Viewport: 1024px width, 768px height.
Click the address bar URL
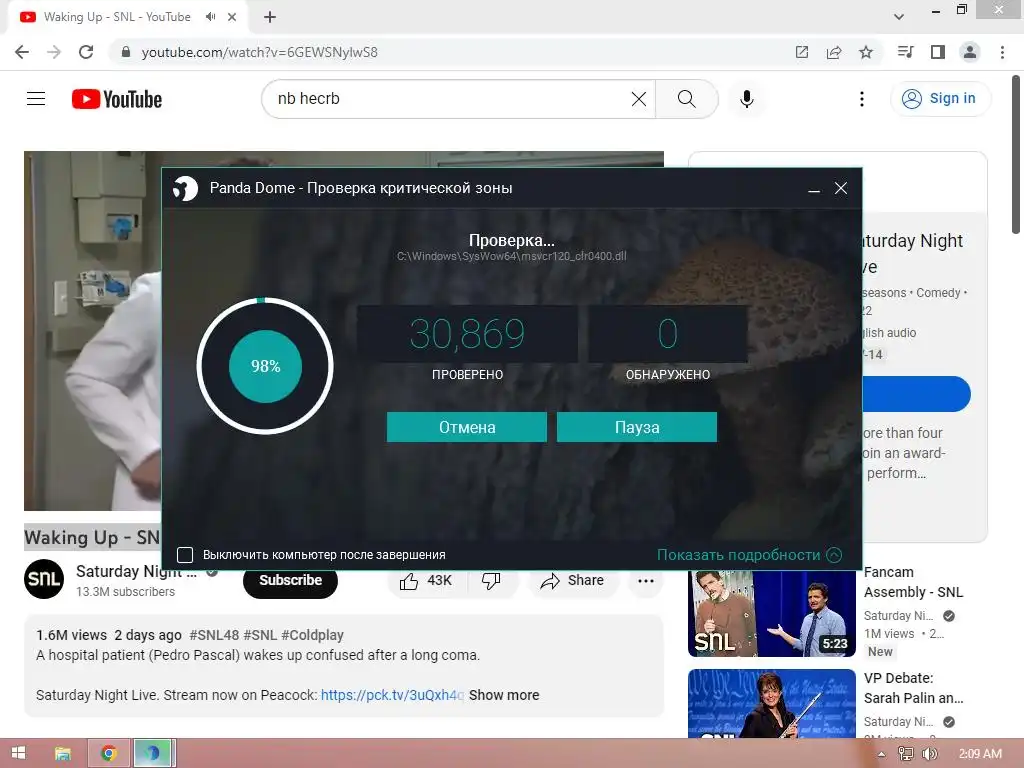pyautogui.click(x=260, y=52)
